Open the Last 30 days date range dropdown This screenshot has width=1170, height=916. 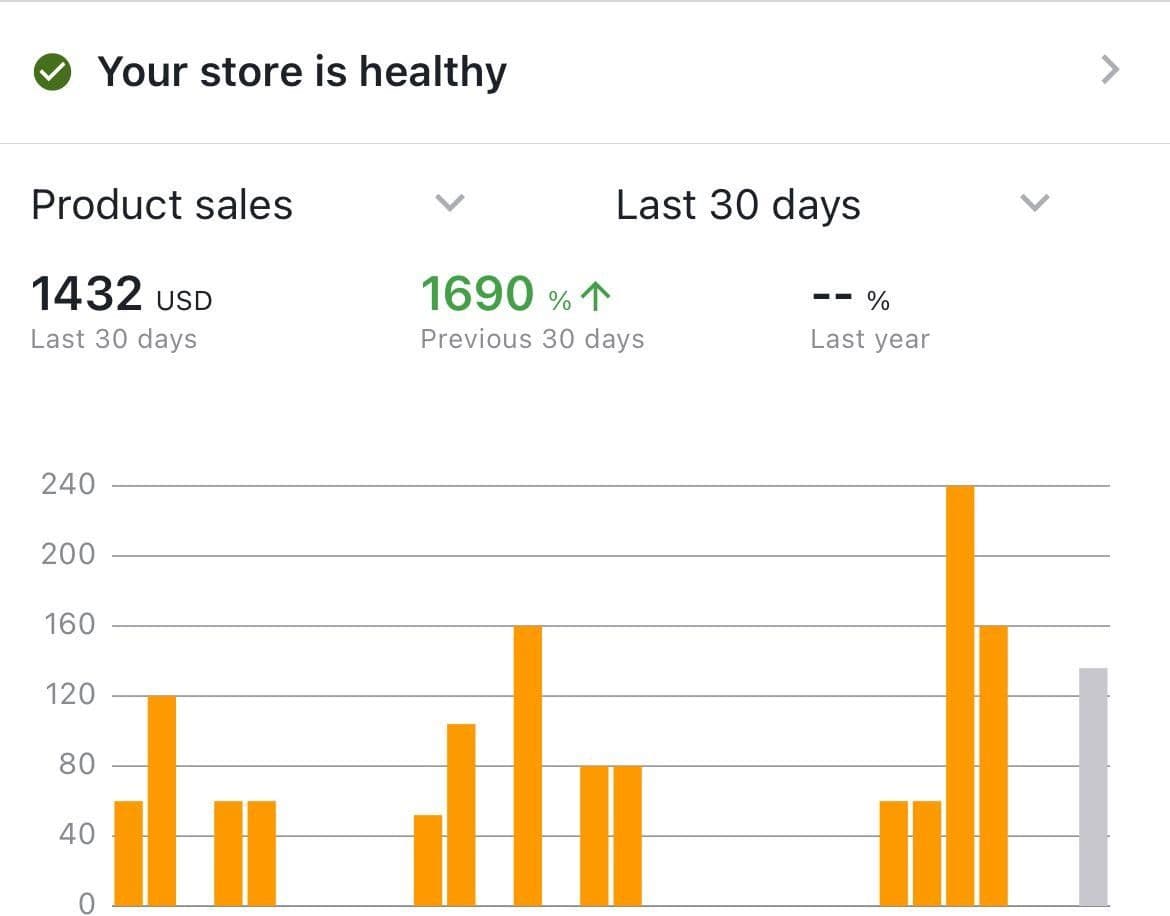pos(1034,203)
